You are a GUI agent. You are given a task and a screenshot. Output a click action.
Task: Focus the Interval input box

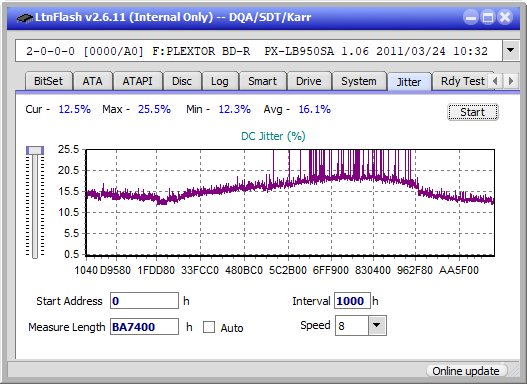point(352,301)
